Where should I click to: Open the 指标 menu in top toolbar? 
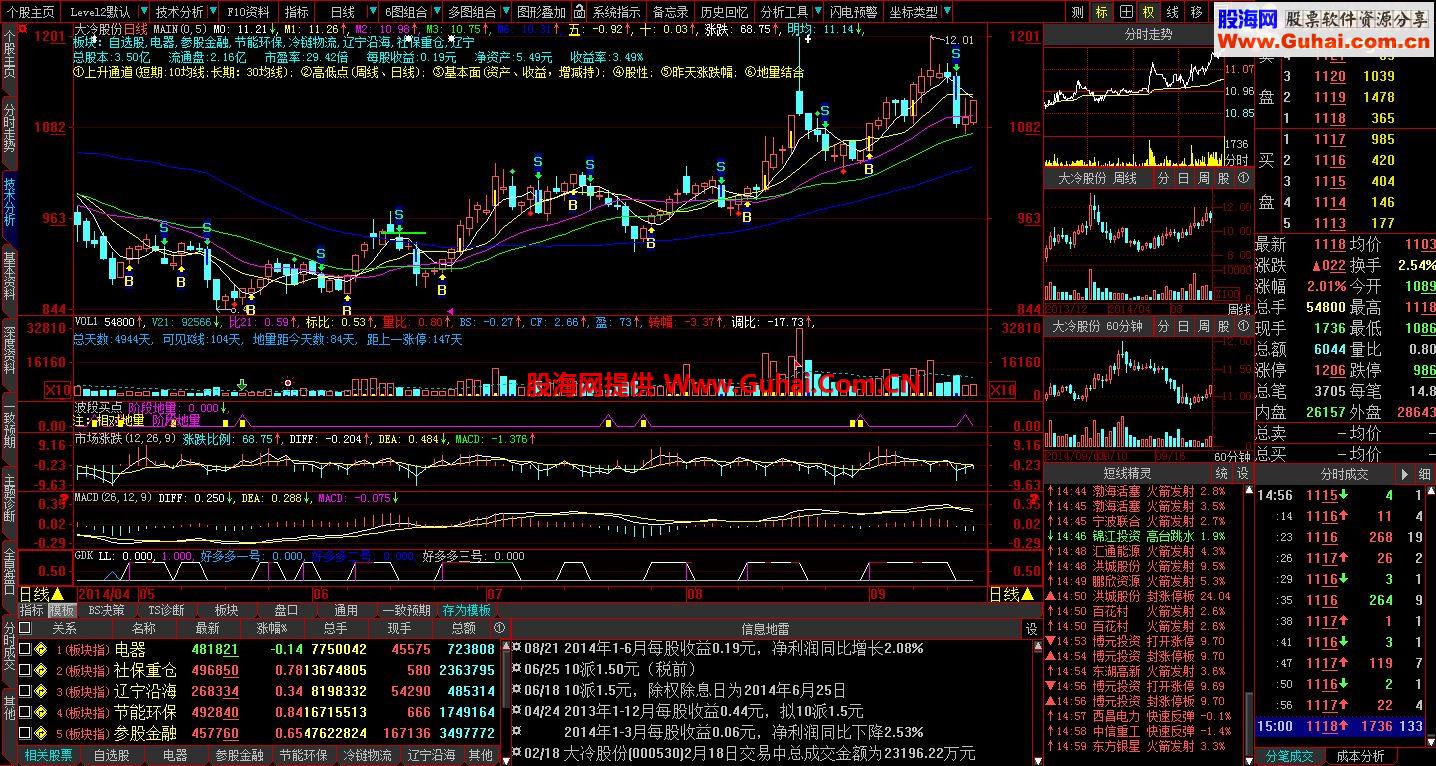297,12
